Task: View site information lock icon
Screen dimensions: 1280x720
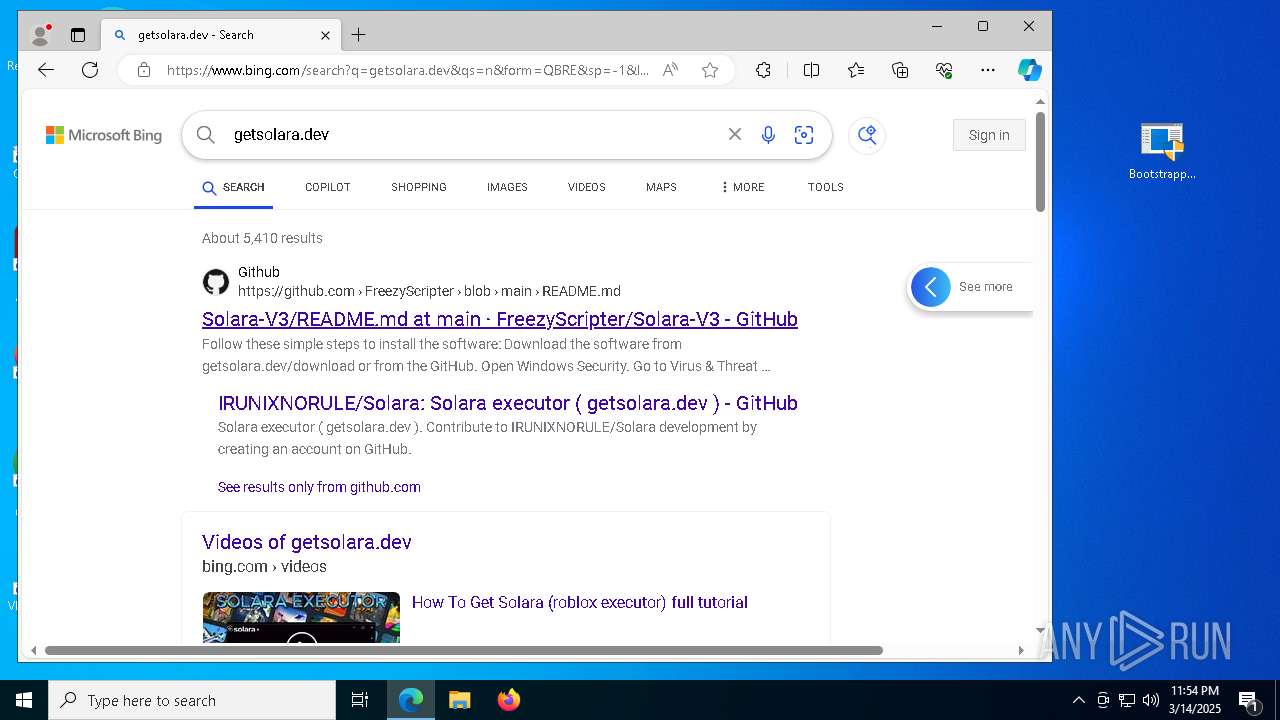Action: click(x=144, y=70)
